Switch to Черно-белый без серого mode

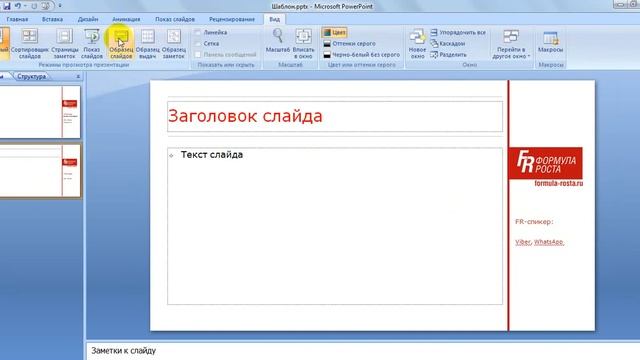362,54
